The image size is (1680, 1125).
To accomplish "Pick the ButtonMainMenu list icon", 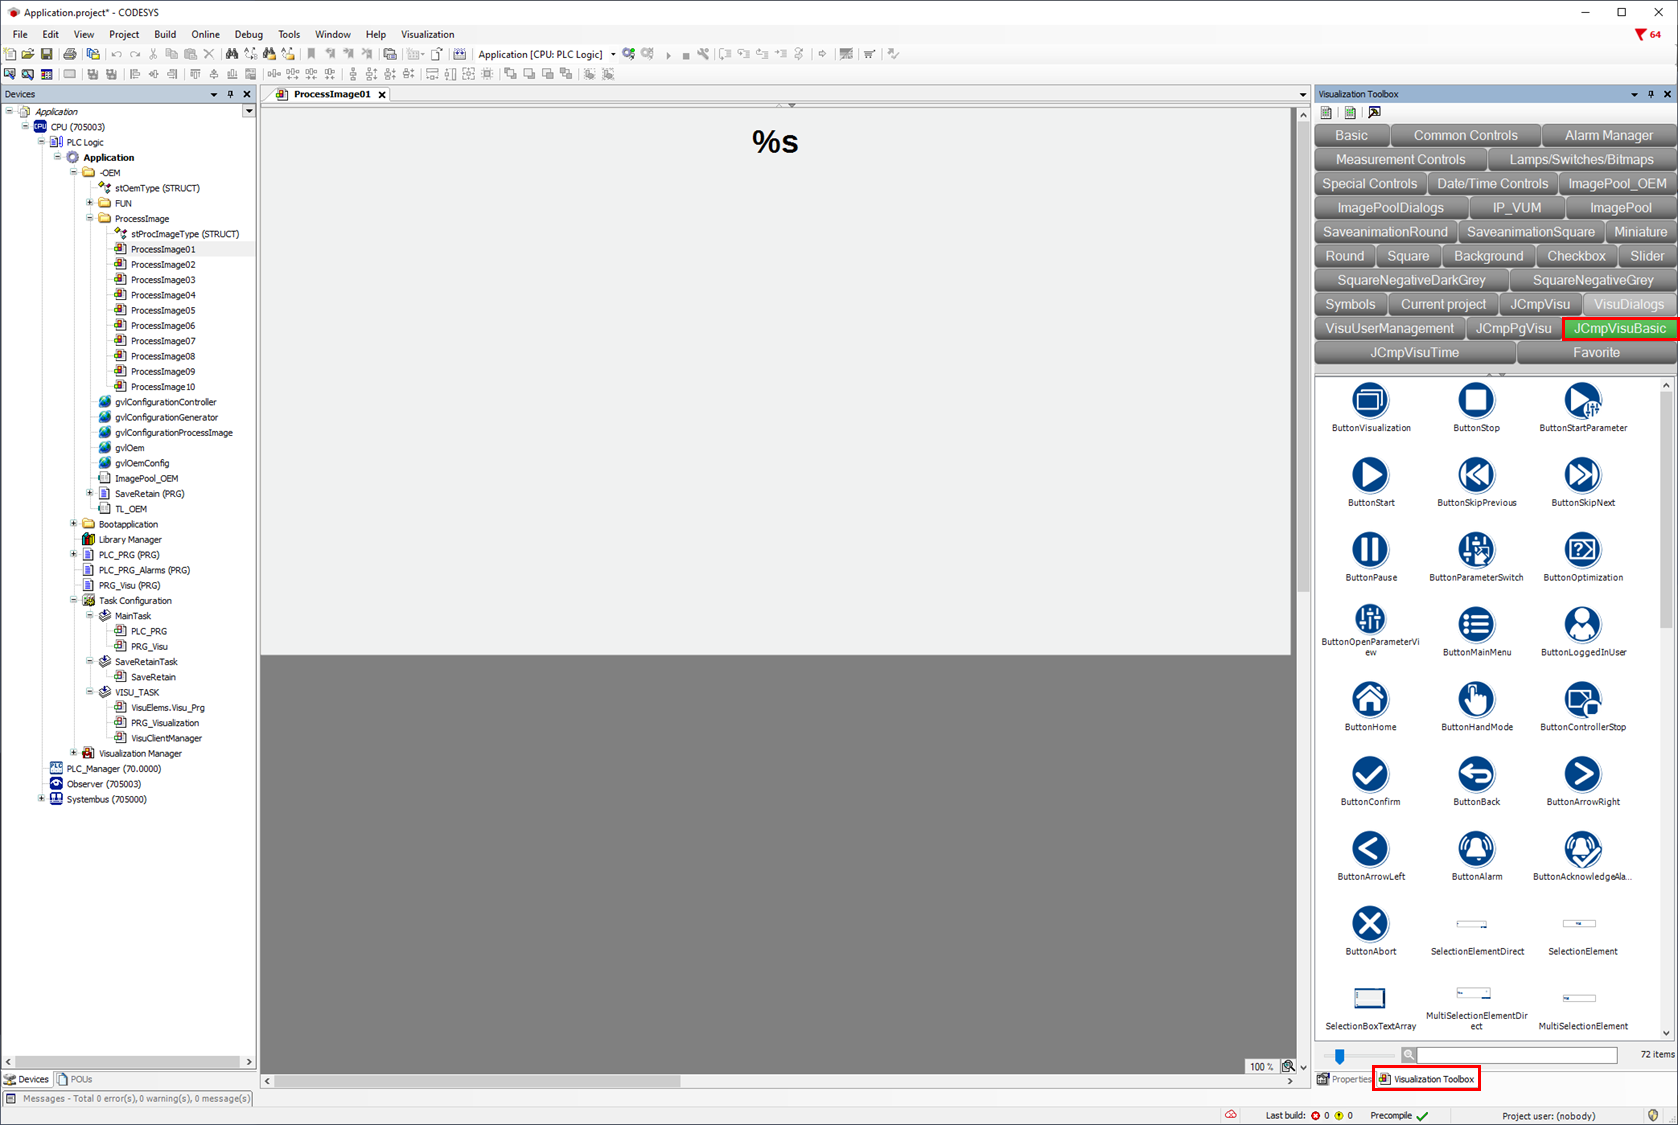I will (x=1476, y=625).
